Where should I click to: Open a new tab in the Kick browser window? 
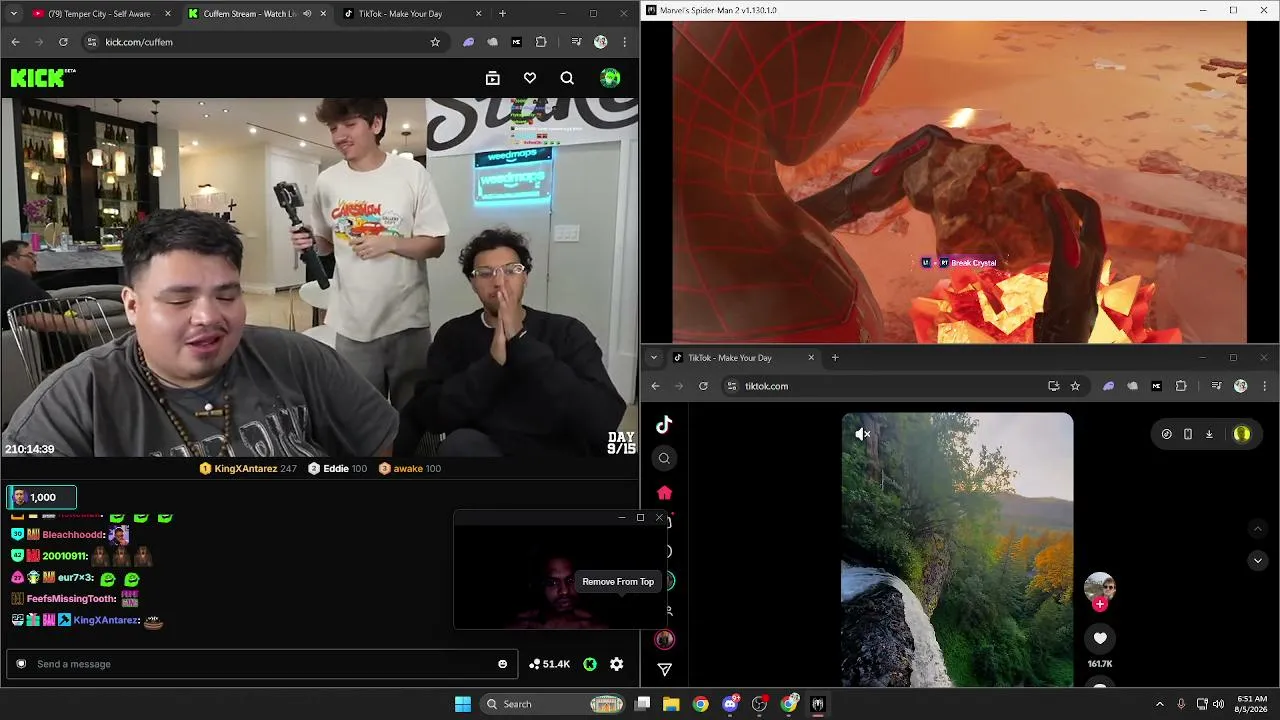coord(502,14)
